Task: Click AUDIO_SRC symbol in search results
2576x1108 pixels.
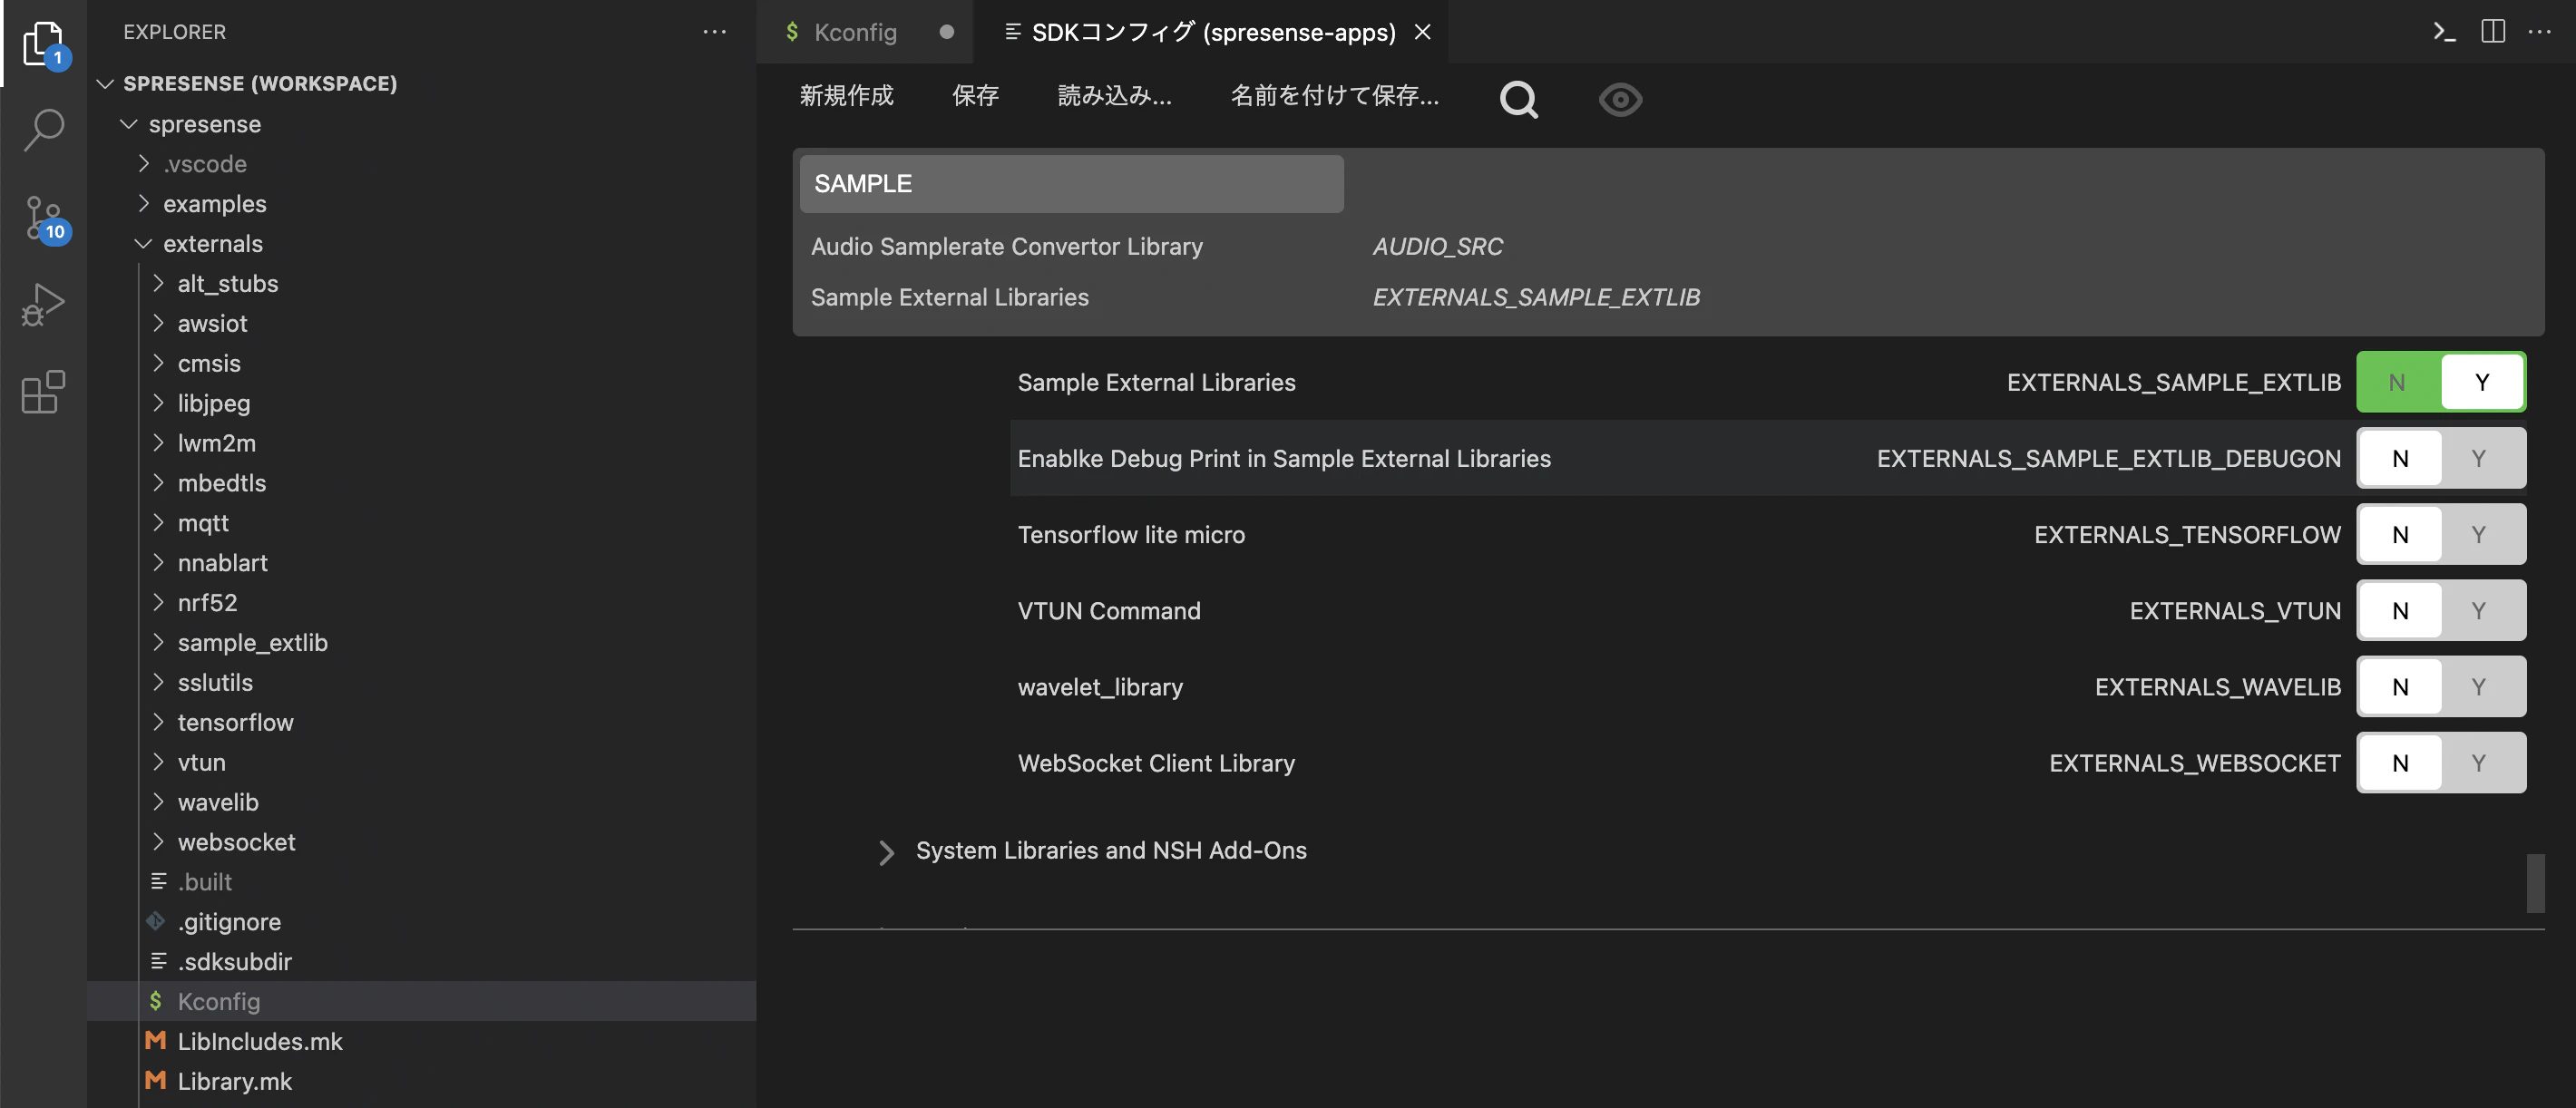Action: pyautogui.click(x=1437, y=246)
